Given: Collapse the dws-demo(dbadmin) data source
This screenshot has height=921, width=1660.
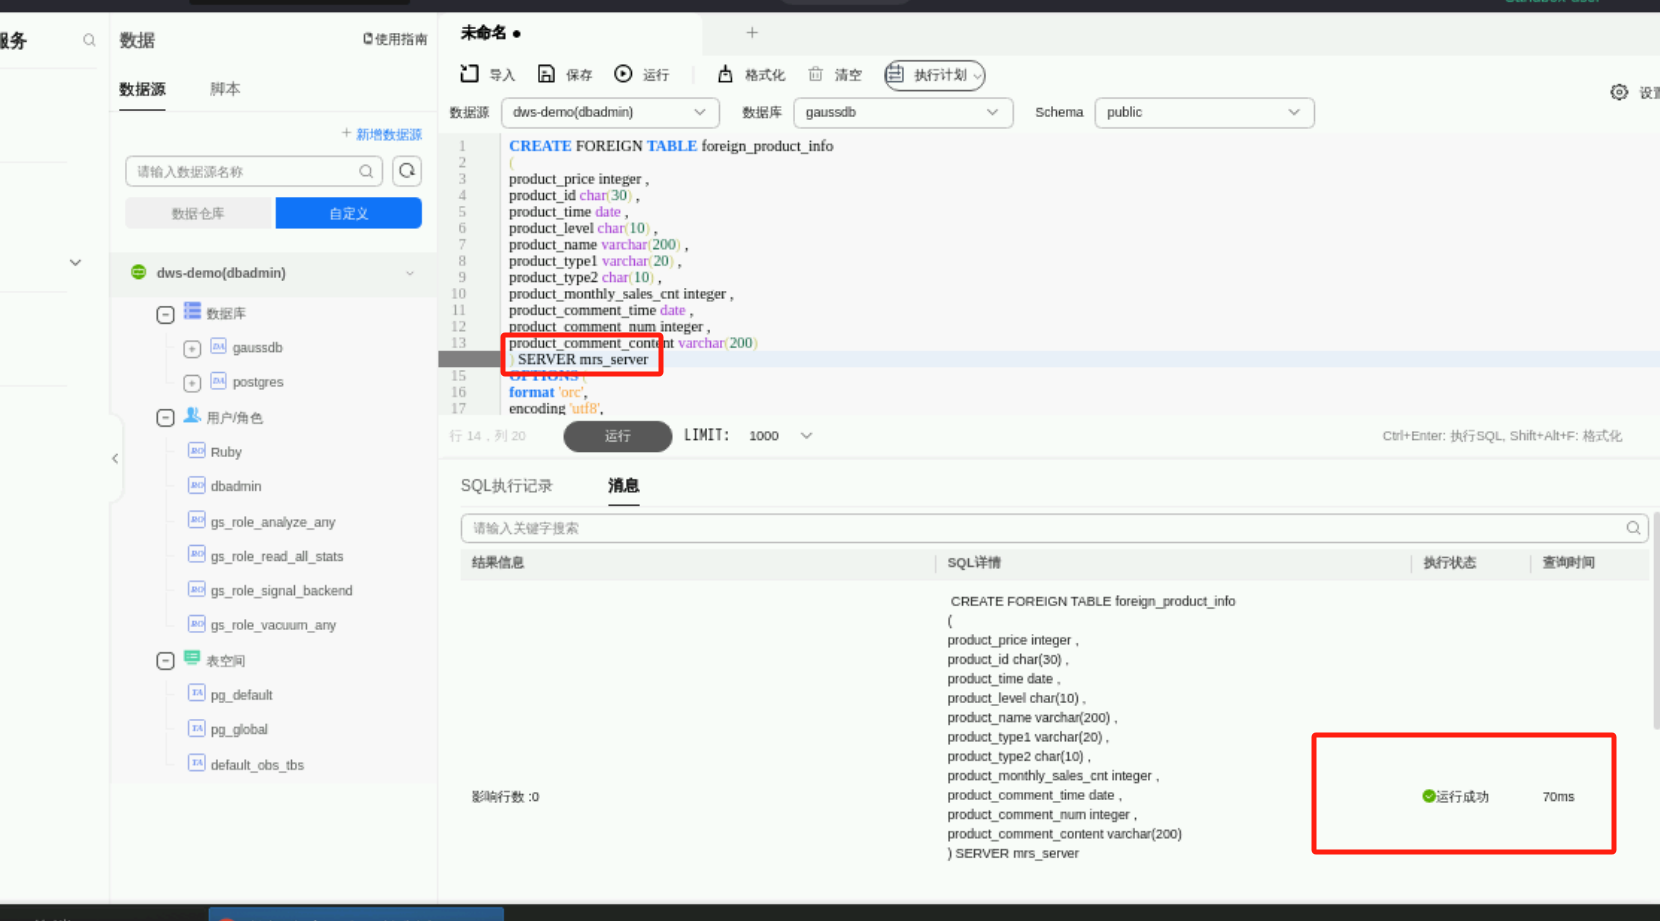Looking at the screenshot, I should click(x=410, y=273).
